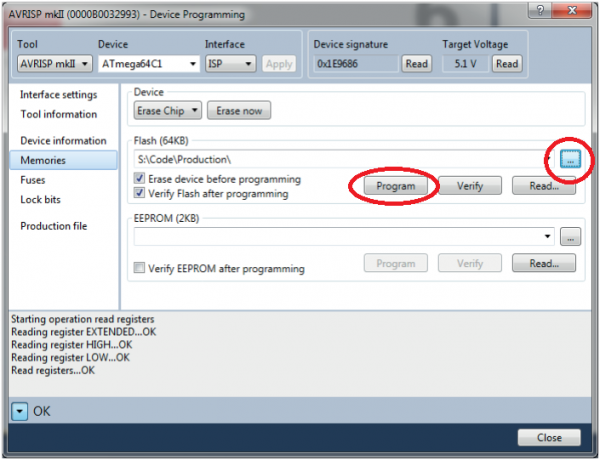Click the EEPROM Read... button

point(544,263)
